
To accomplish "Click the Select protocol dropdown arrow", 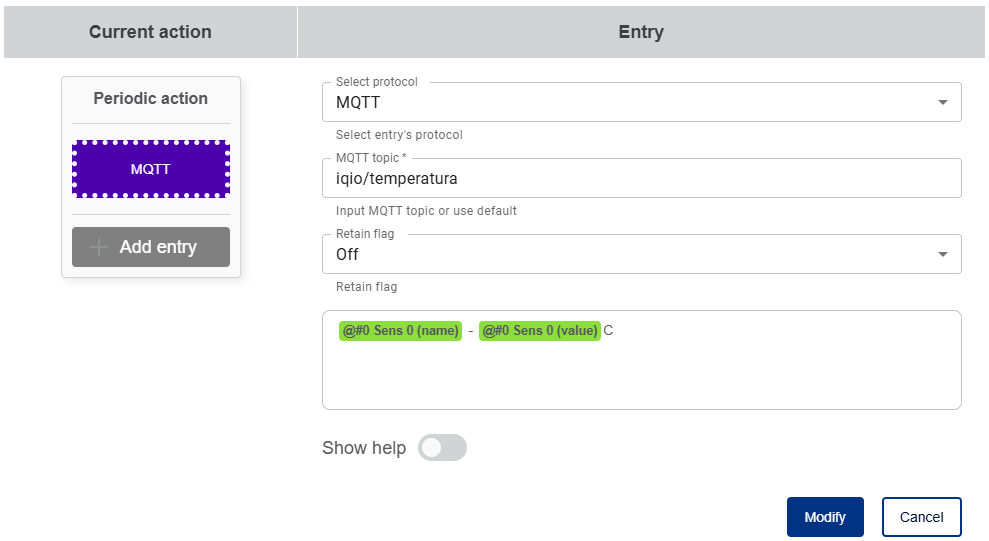I will point(942,102).
